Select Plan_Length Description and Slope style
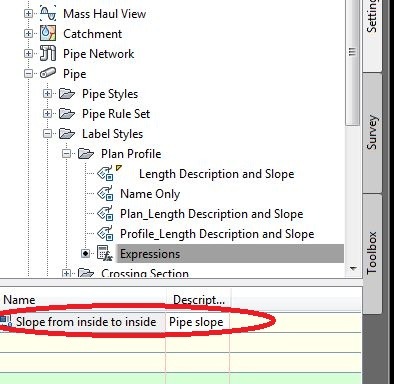 pos(212,214)
